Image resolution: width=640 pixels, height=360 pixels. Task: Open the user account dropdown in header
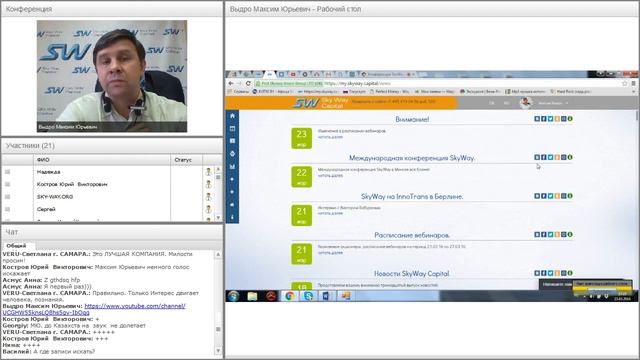[x=553, y=103]
